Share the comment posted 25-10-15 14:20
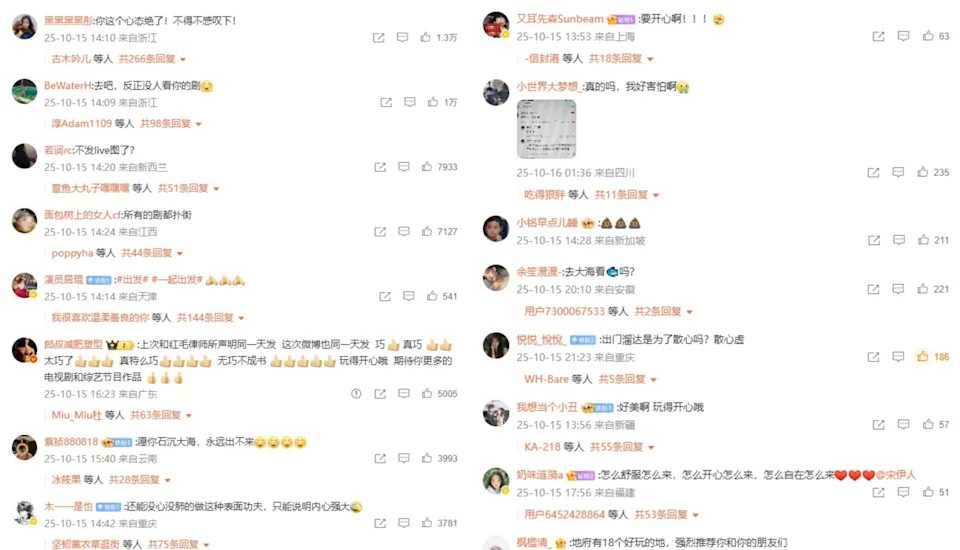This screenshot has height=550, width=960. coord(380,167)
